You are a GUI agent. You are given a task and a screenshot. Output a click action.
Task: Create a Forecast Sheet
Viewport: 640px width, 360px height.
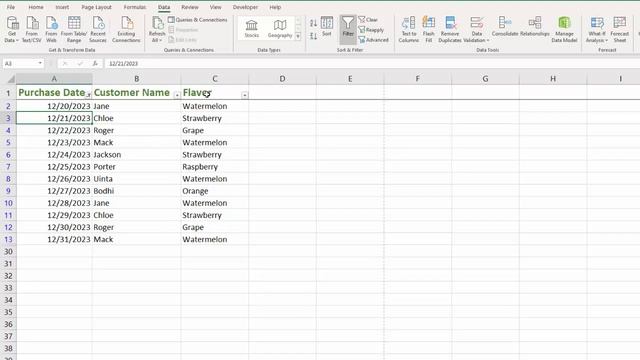tap(620, 29)
